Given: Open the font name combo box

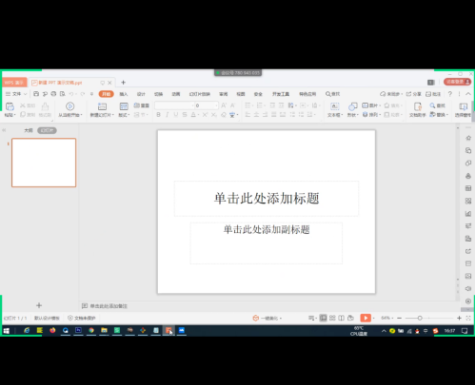Looking at the screenshot, I should pos(174,106).
